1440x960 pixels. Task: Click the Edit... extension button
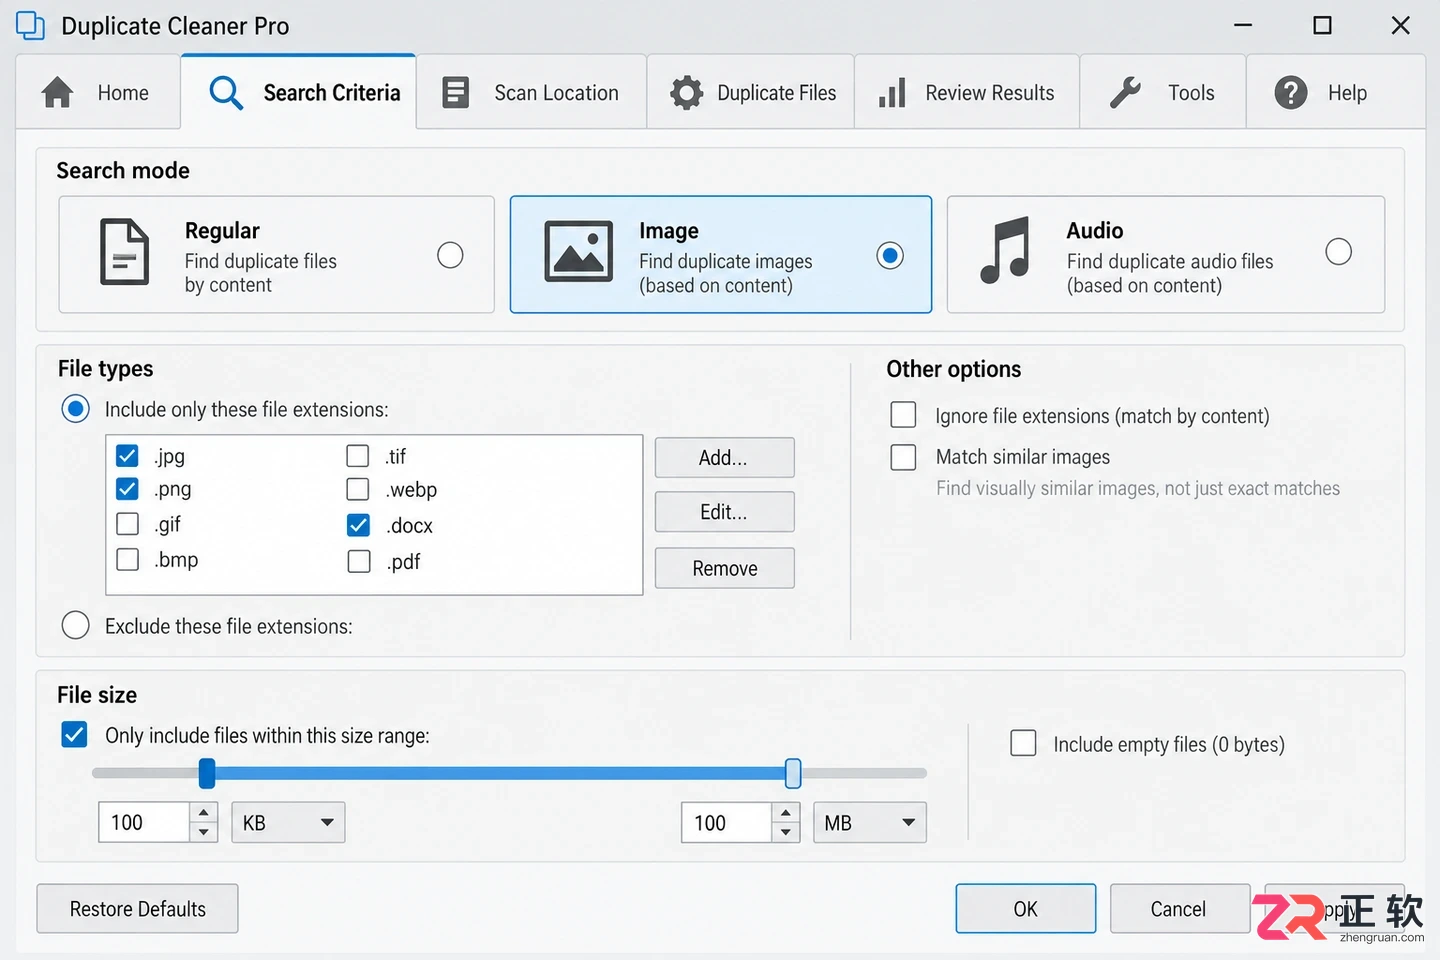click(724, 512)
